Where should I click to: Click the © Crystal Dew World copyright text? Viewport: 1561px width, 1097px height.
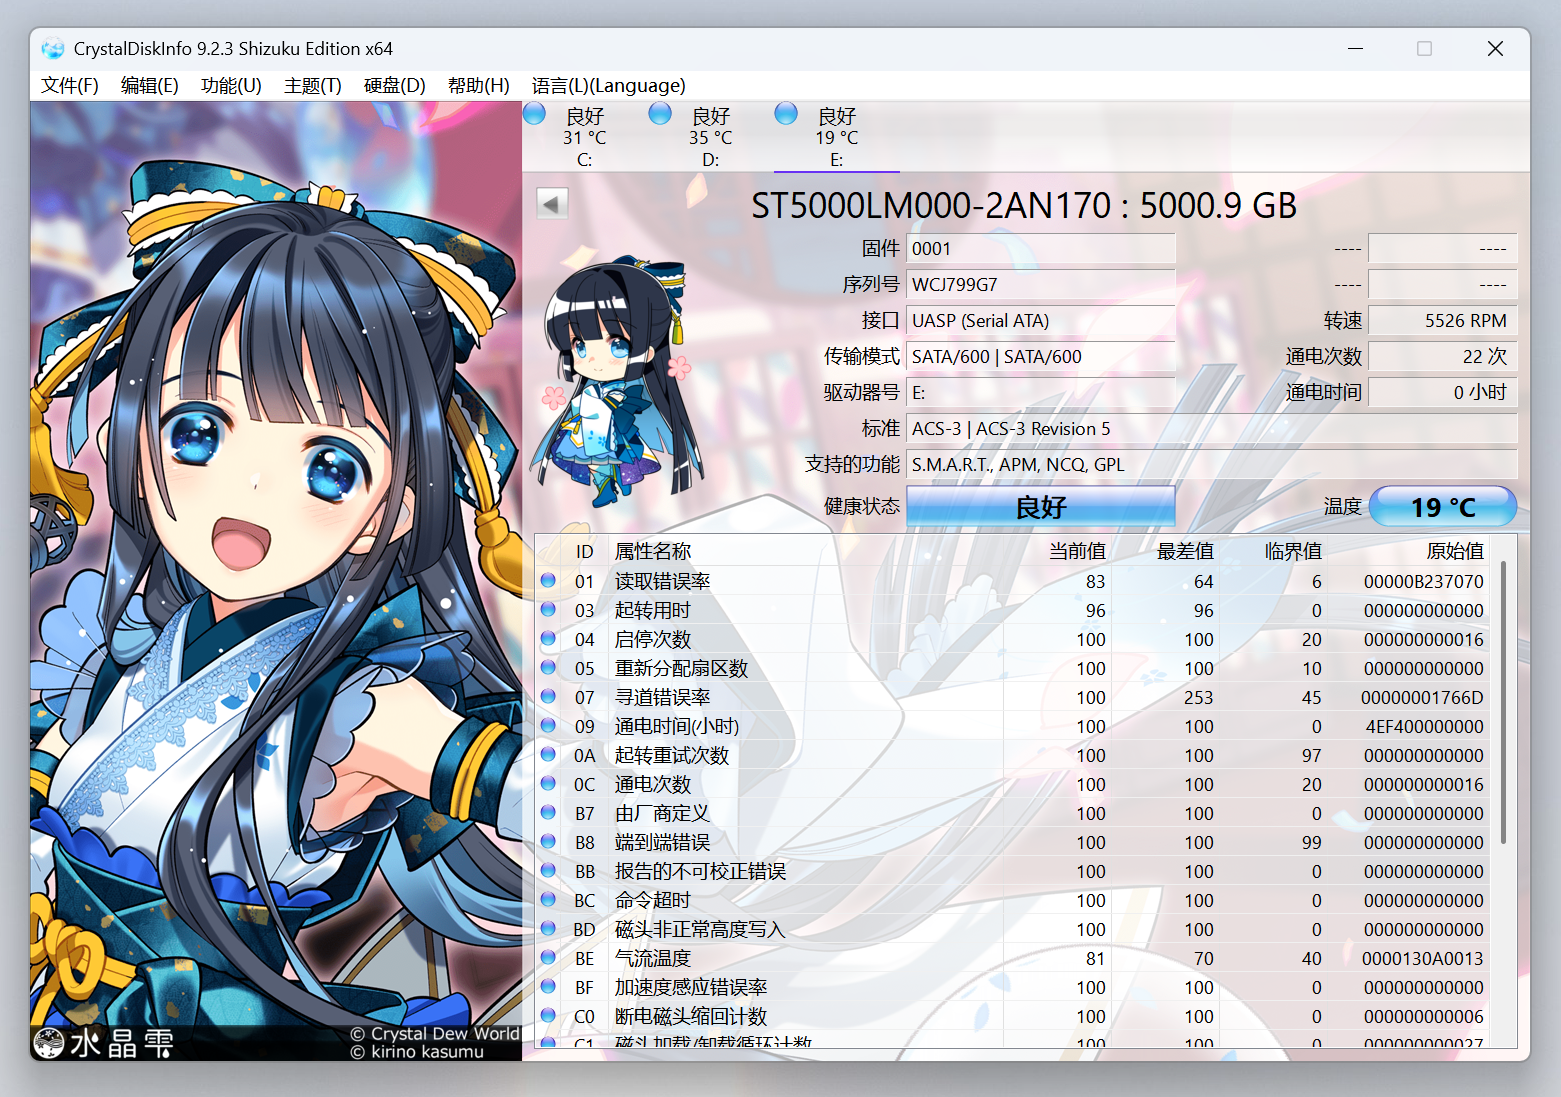(x=435, y=1033)
